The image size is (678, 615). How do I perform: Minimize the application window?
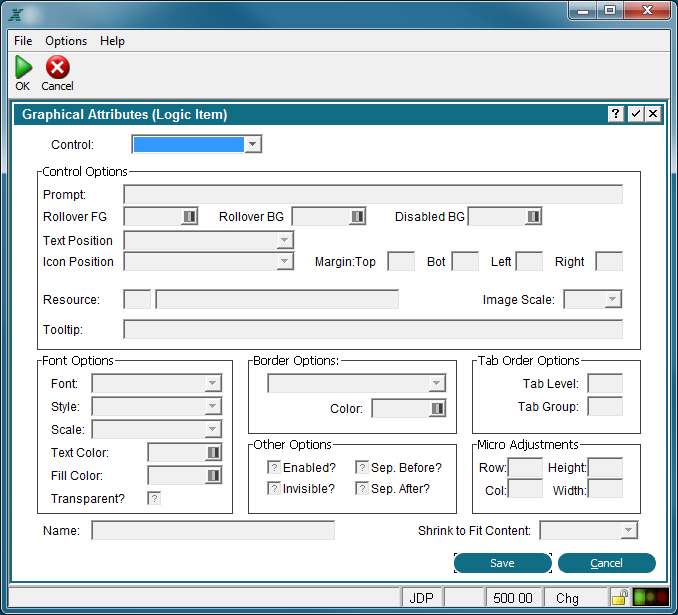[582, 10]
